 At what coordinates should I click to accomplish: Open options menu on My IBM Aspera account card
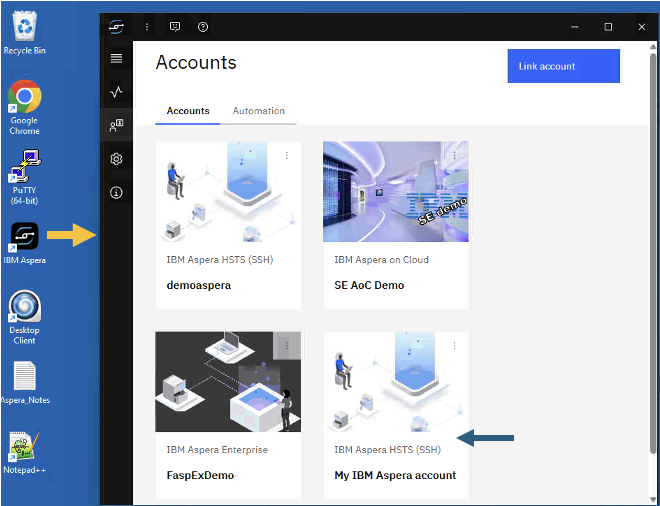pyautogui.click(x=455, y=345)
